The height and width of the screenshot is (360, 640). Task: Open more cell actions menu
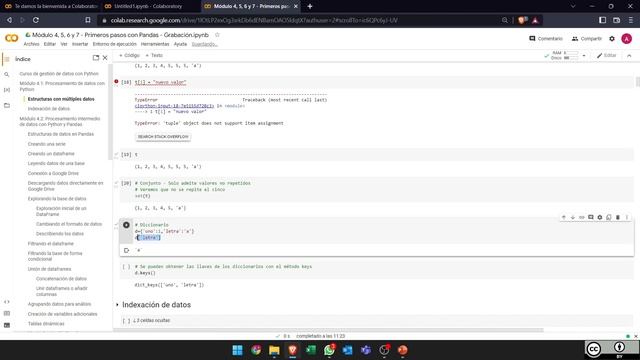(x=627, y=218)
